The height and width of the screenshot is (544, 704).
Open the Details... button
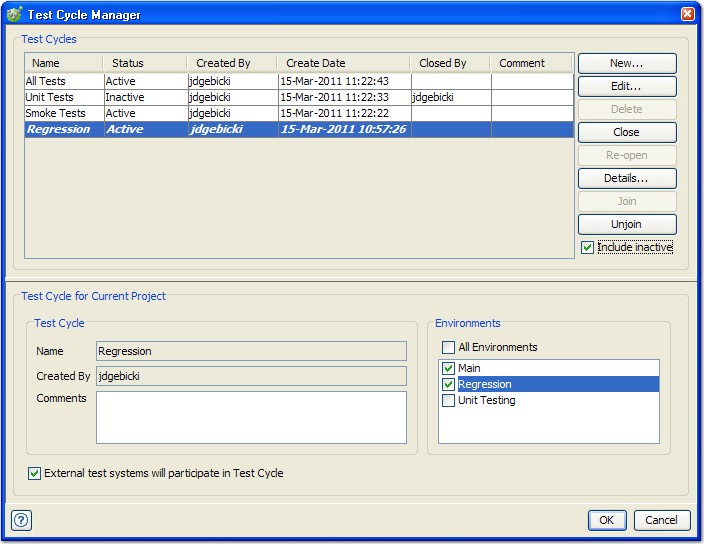click(x=626, y=178)
